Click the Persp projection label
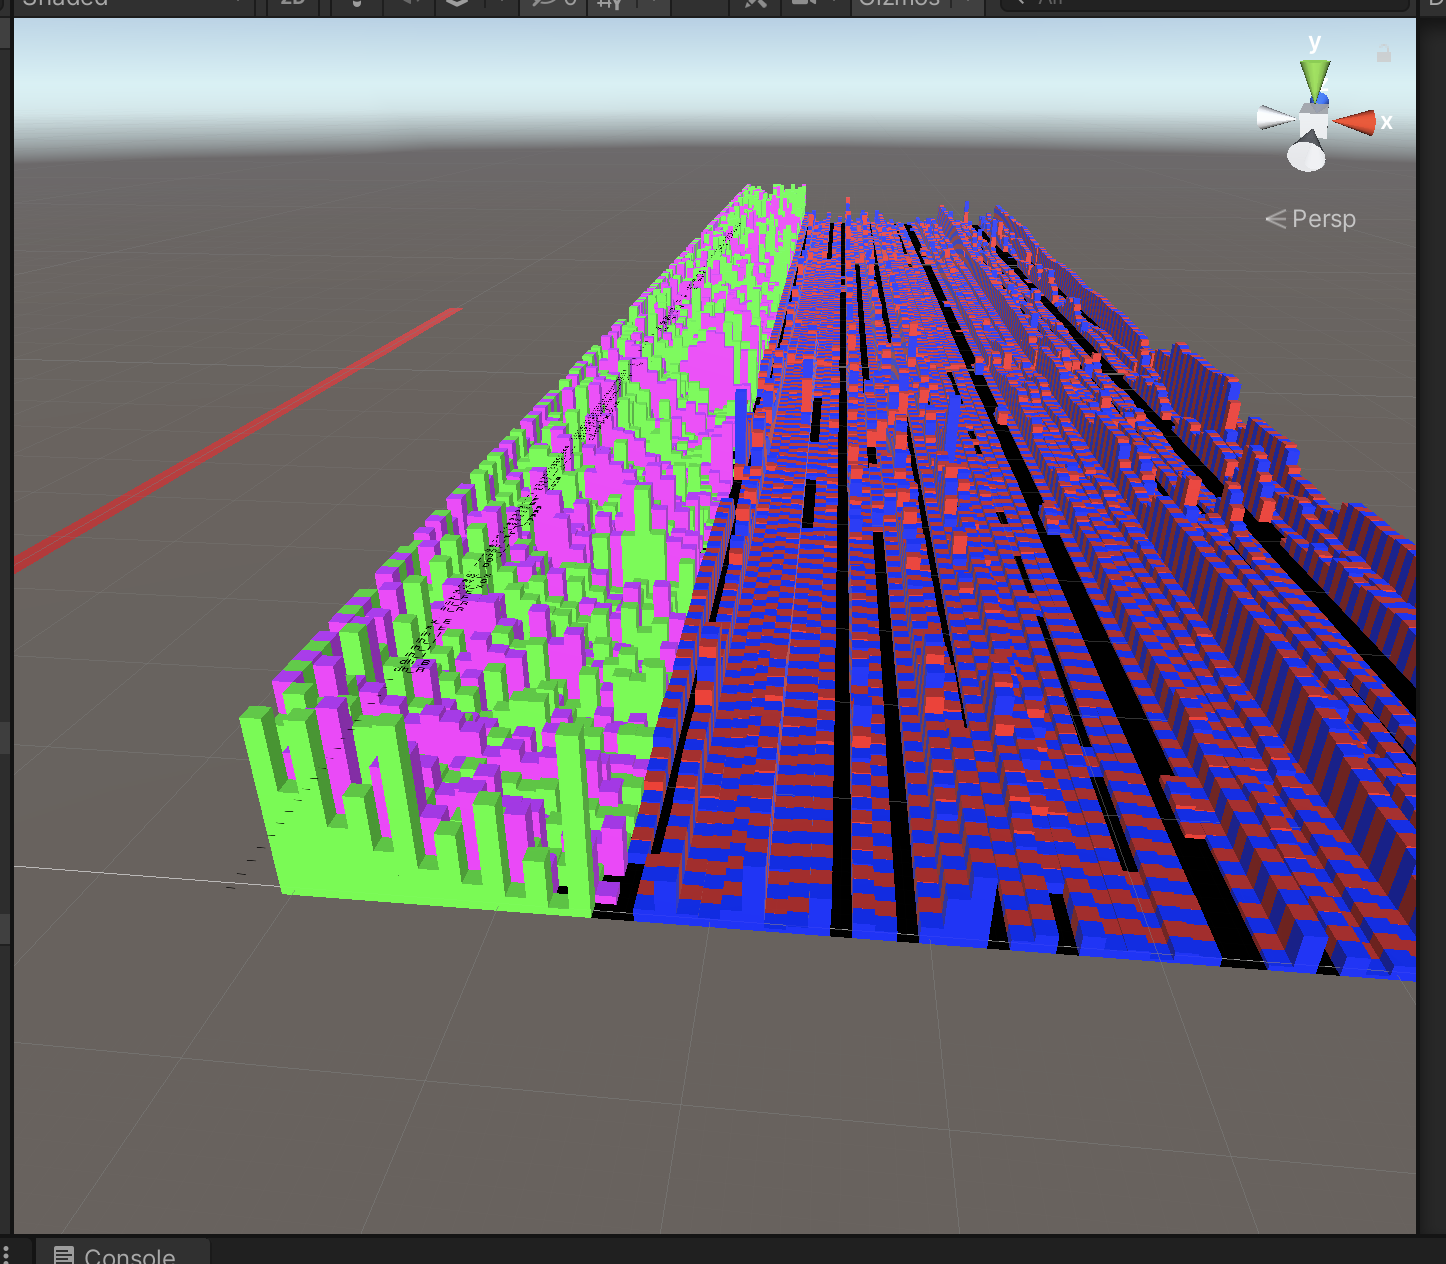Screen dimensions: 1446x1264 1312,219
